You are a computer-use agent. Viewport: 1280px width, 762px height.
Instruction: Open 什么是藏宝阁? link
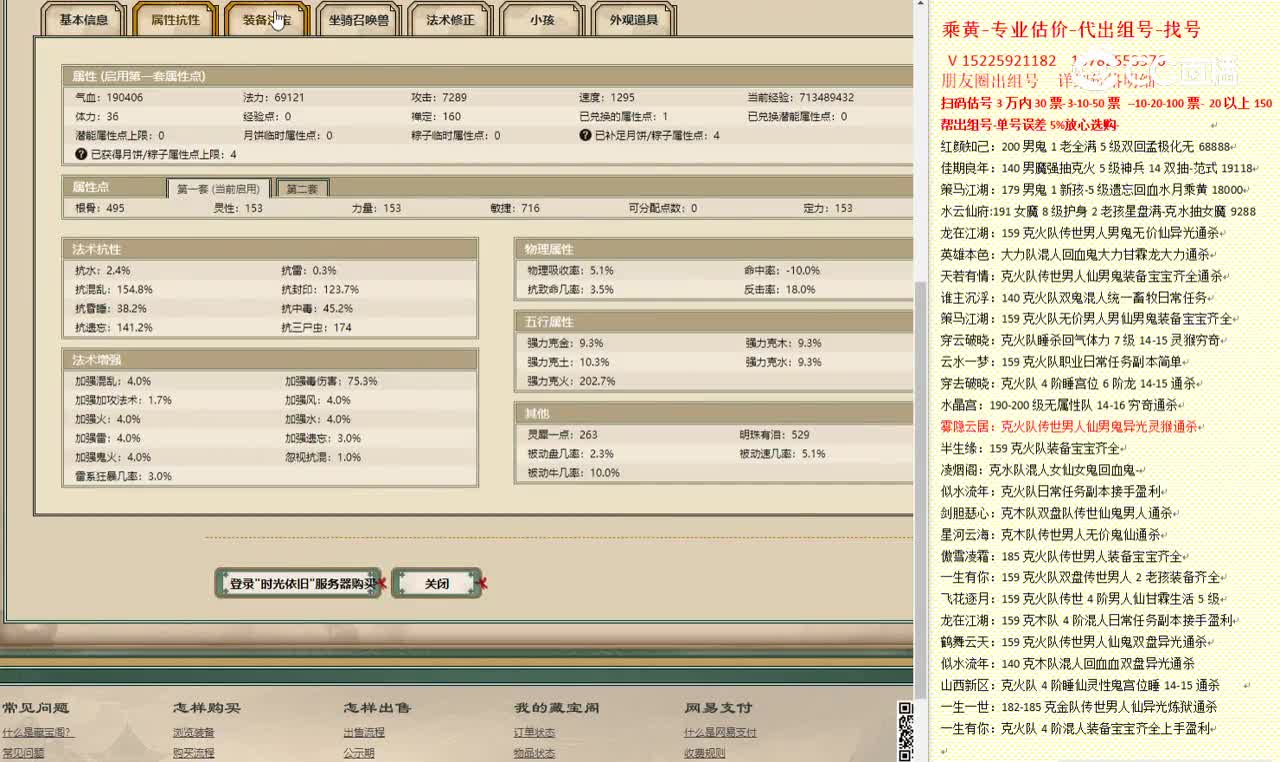pyautogui.click(x=37, y=732)
